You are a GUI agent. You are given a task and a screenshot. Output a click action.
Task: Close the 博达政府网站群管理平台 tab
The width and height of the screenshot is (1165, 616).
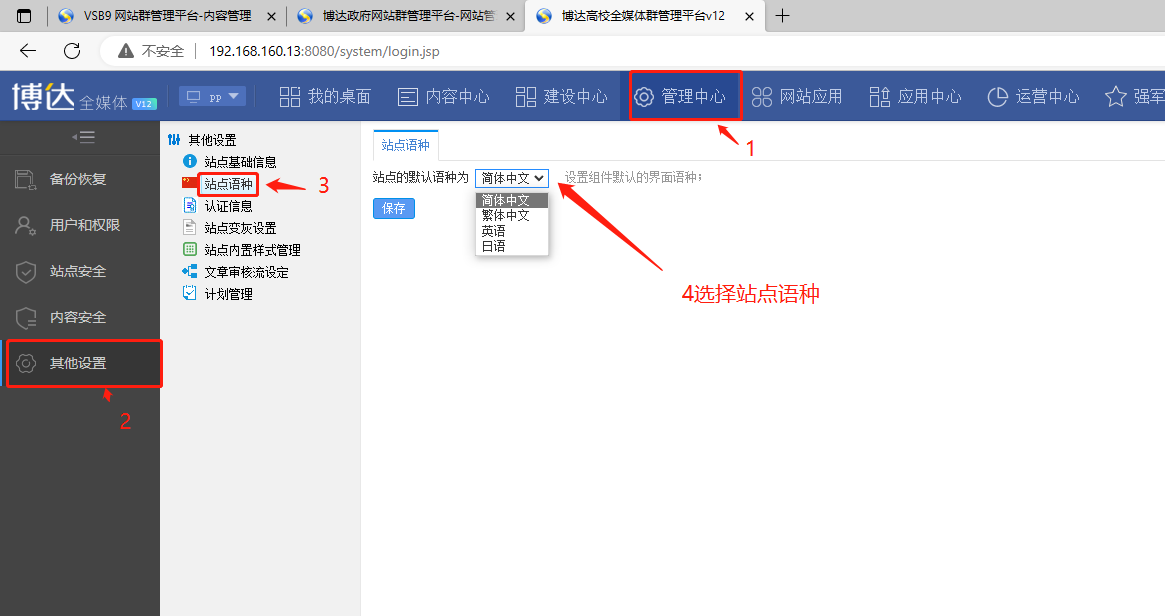(x=510, y=16)
